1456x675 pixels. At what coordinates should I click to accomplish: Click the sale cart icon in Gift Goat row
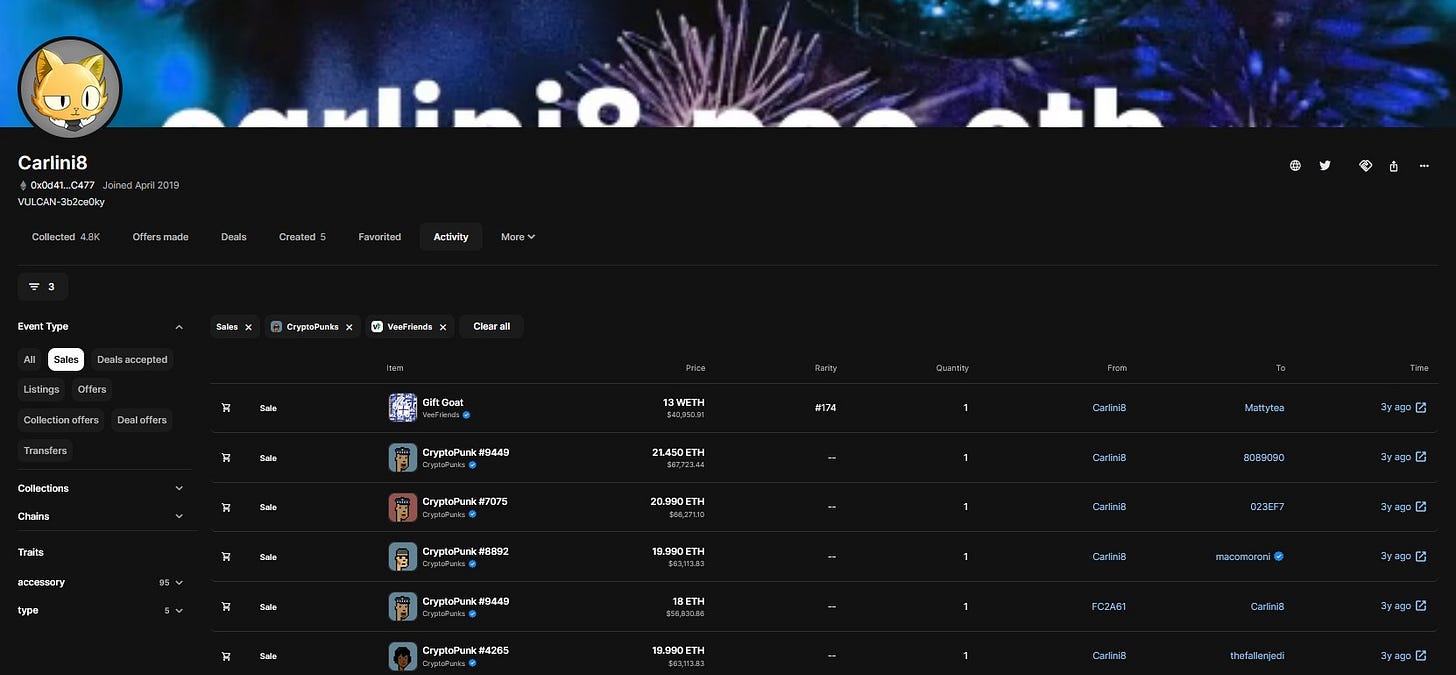tap(226, 408)
